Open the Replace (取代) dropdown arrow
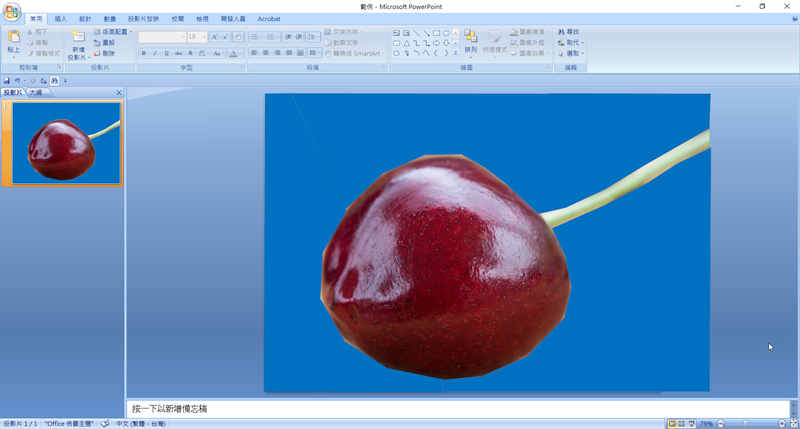Screen dimensions: 800x429 pyautogui.click(x=582, y=43)
